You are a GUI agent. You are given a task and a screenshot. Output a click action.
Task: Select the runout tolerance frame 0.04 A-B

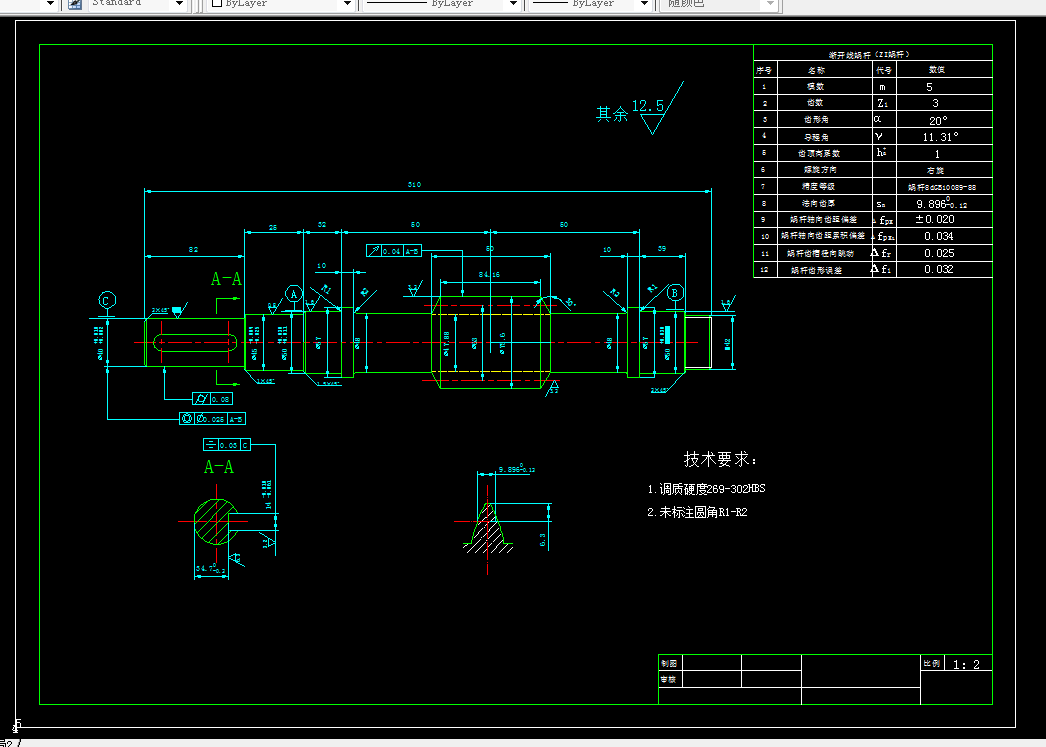tap(394, 251)
